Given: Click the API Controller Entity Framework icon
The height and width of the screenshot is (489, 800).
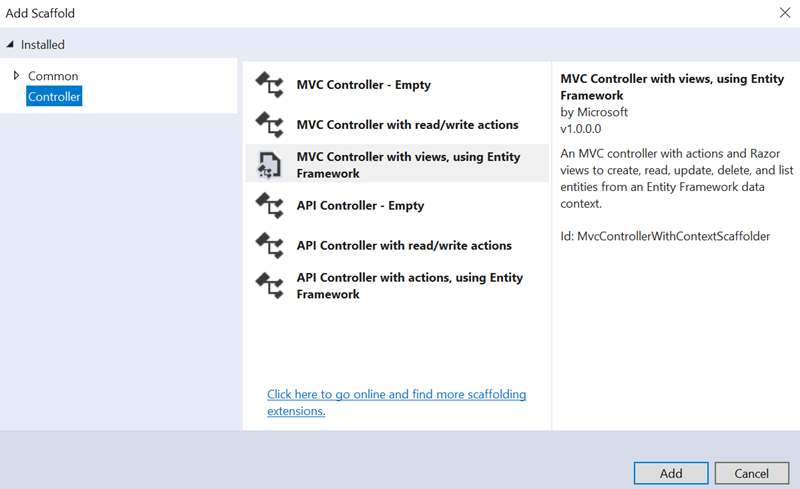Looking at the screenshot, I should [x=269, y=286].
